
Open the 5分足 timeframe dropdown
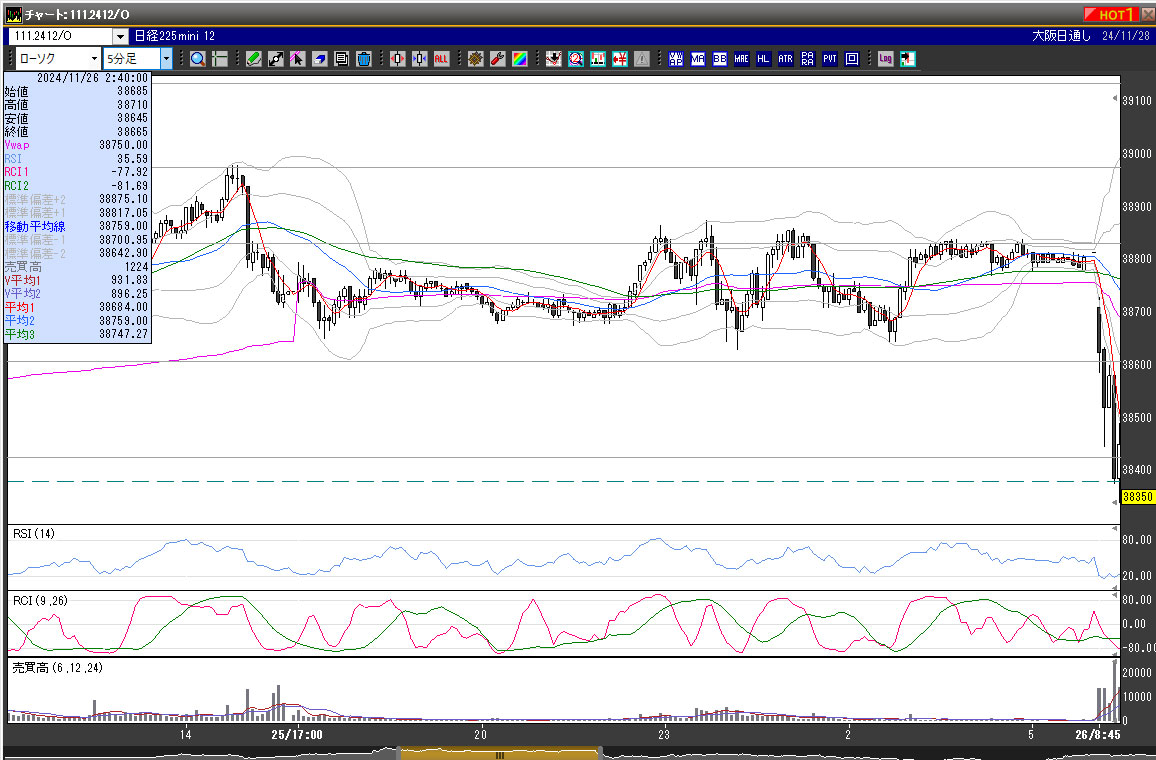click(137, 59)
